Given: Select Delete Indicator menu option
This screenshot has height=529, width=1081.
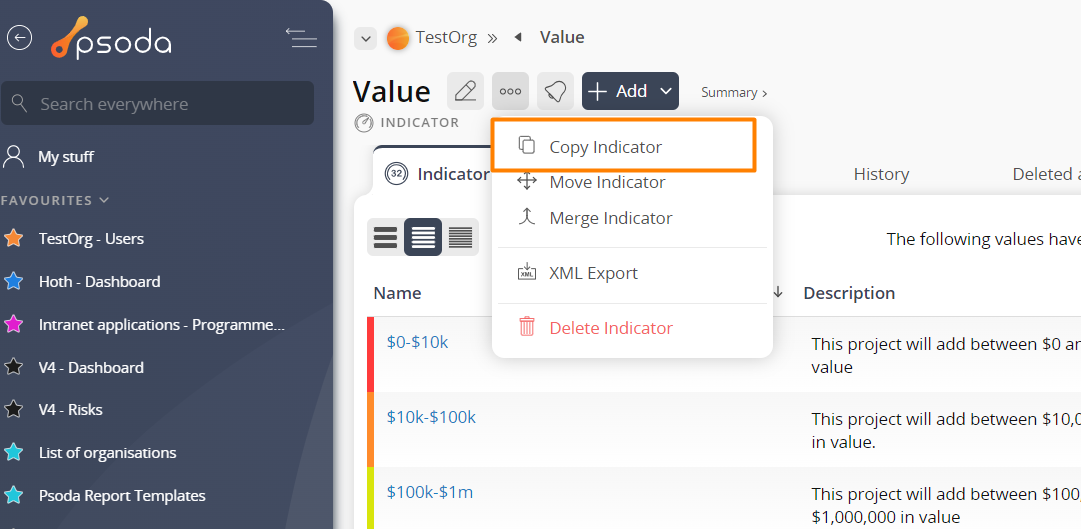Looking at the screenshot, I should (610, 328).
